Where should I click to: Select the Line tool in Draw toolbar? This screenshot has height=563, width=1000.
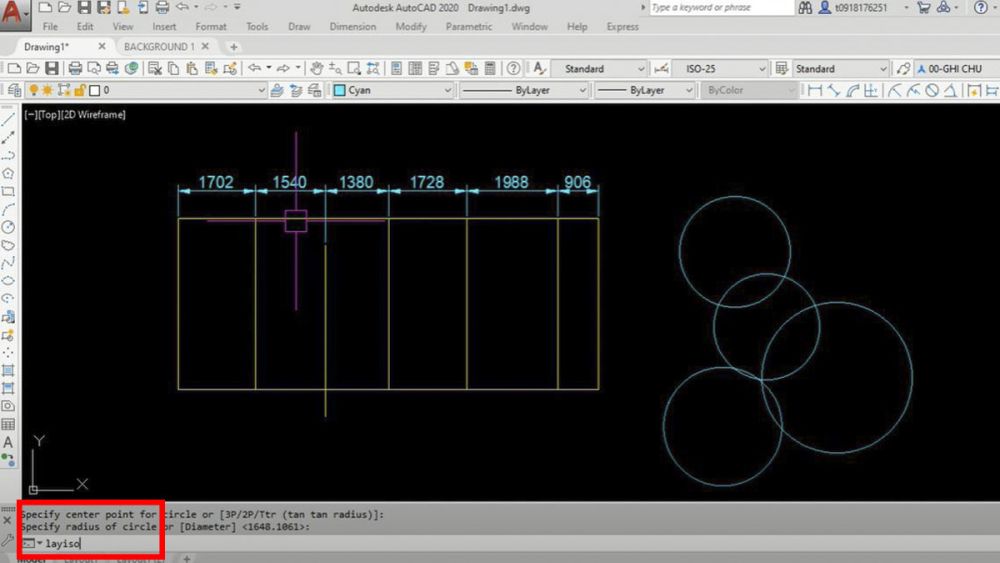coord(8,119)
